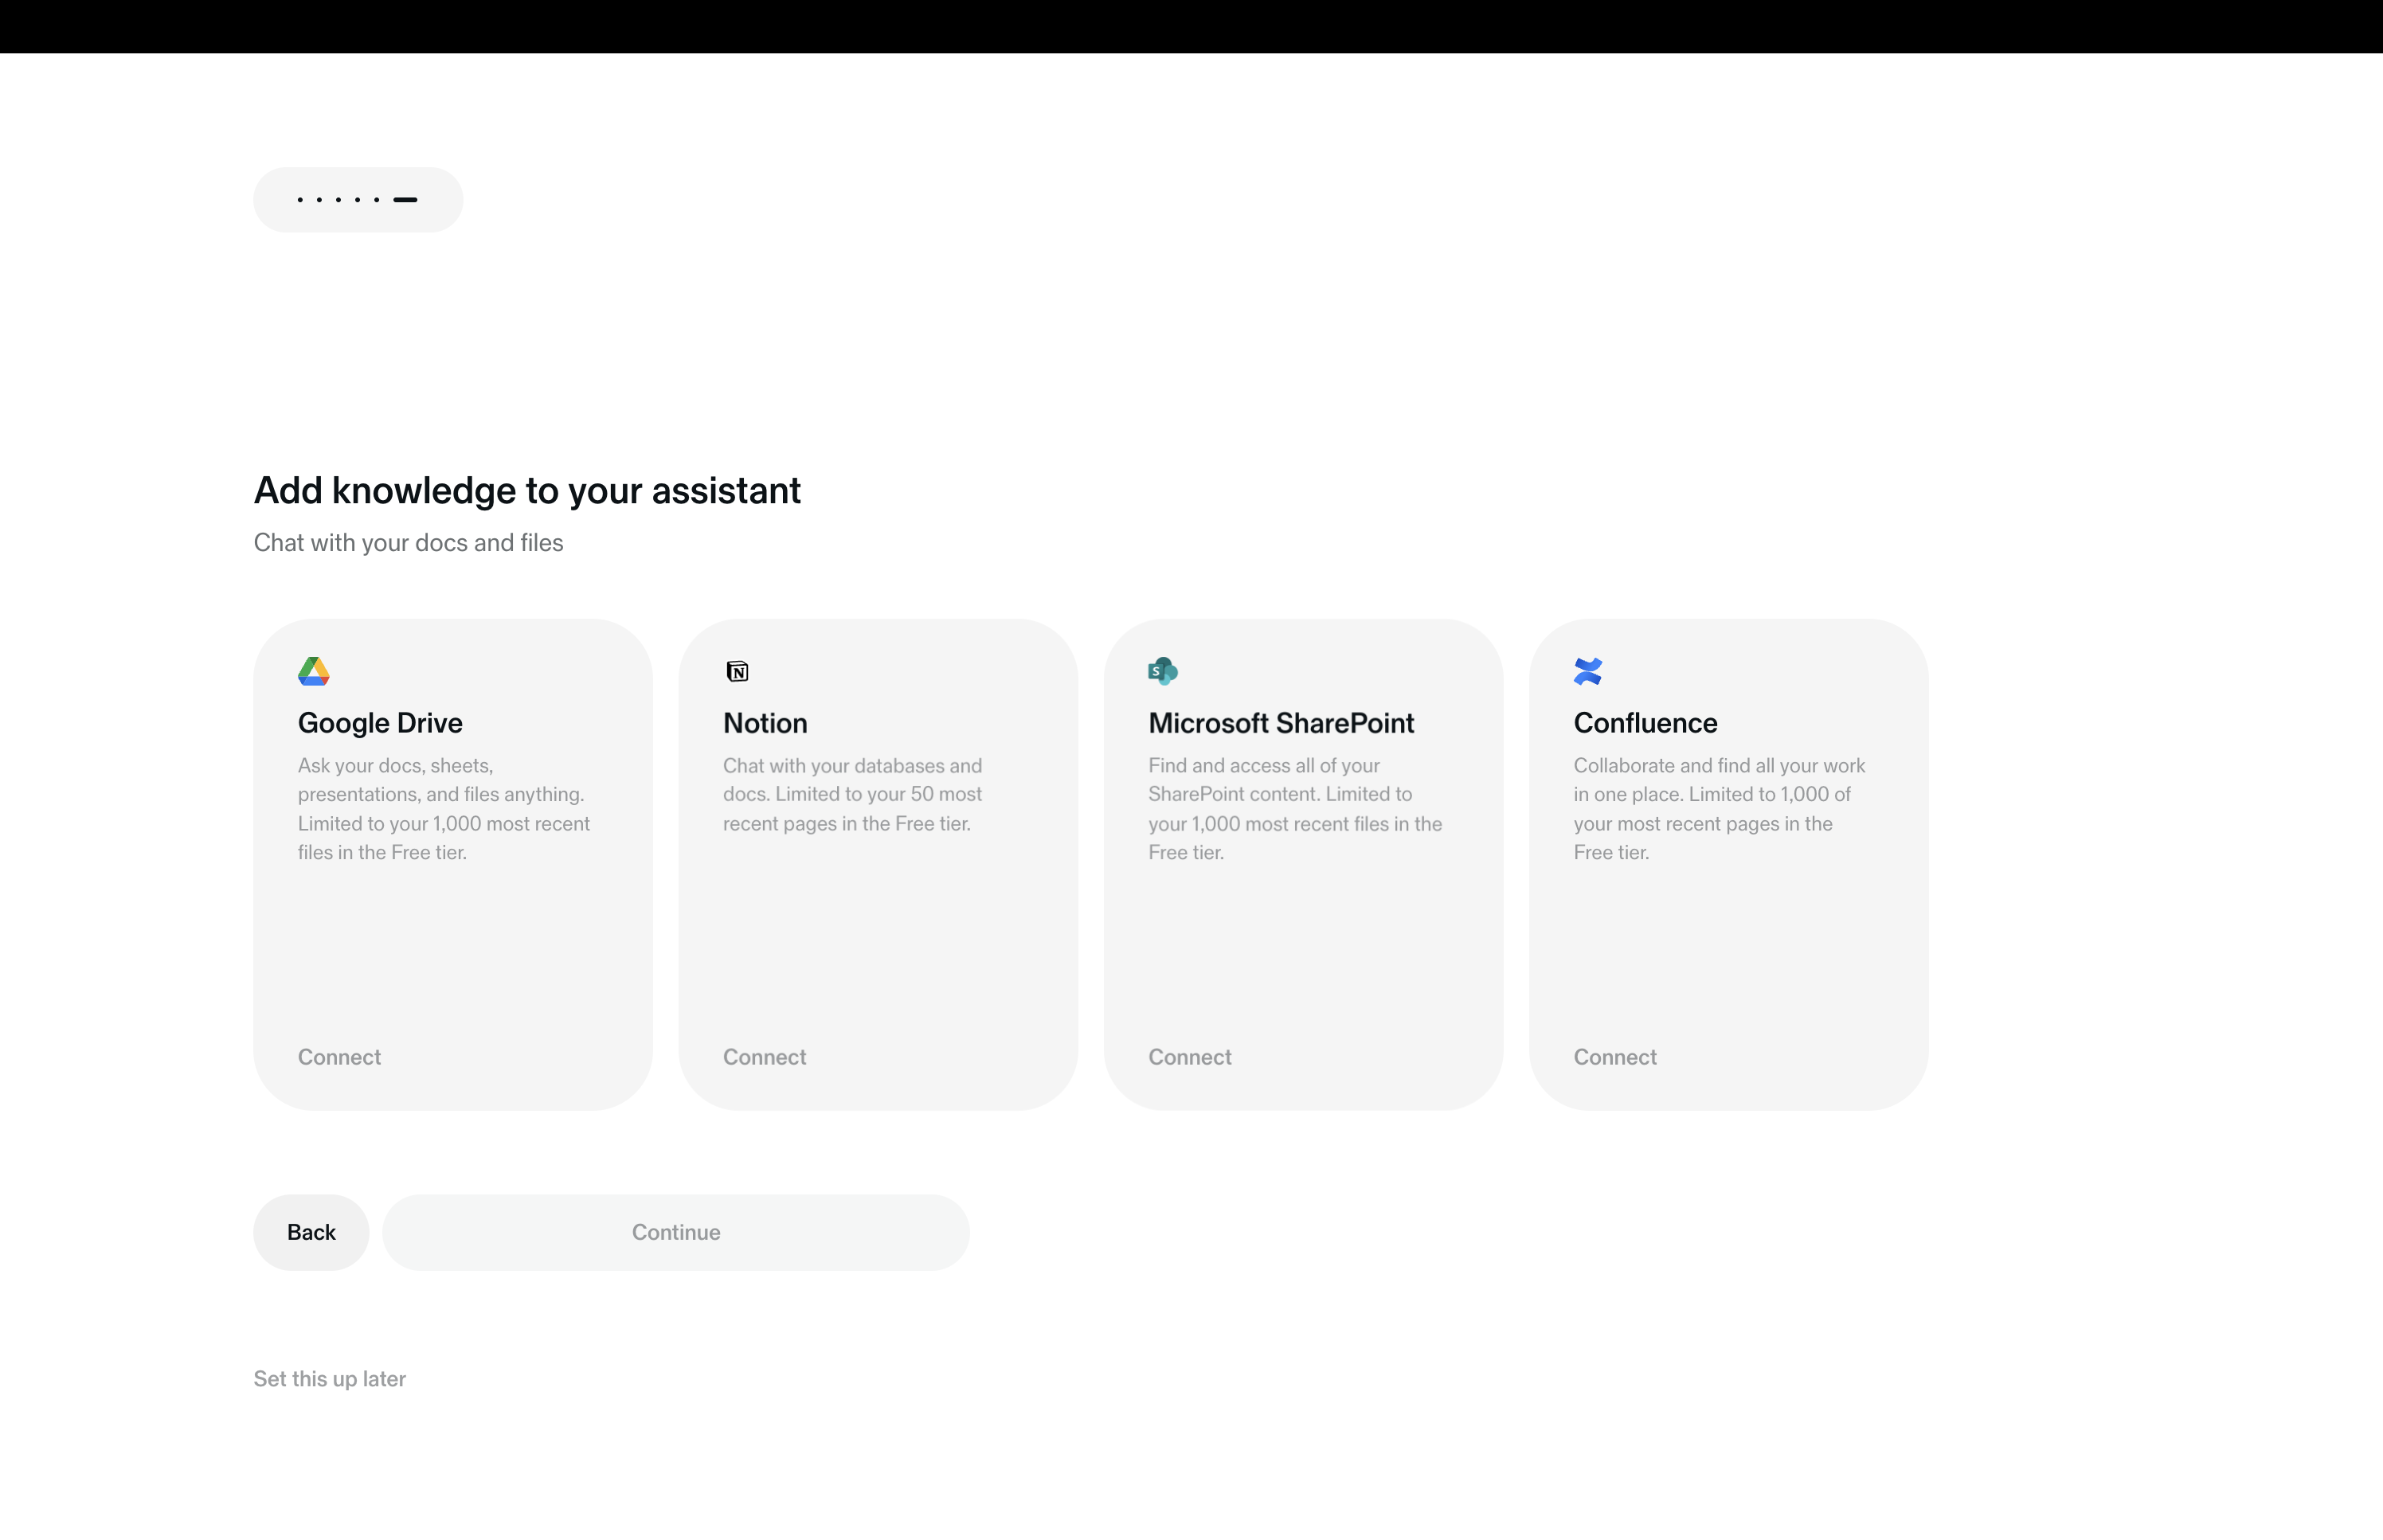2383x1540 pixels.
Task: Click the Notion logo icon
Action: pyautogui.click(x=737, y=671)
